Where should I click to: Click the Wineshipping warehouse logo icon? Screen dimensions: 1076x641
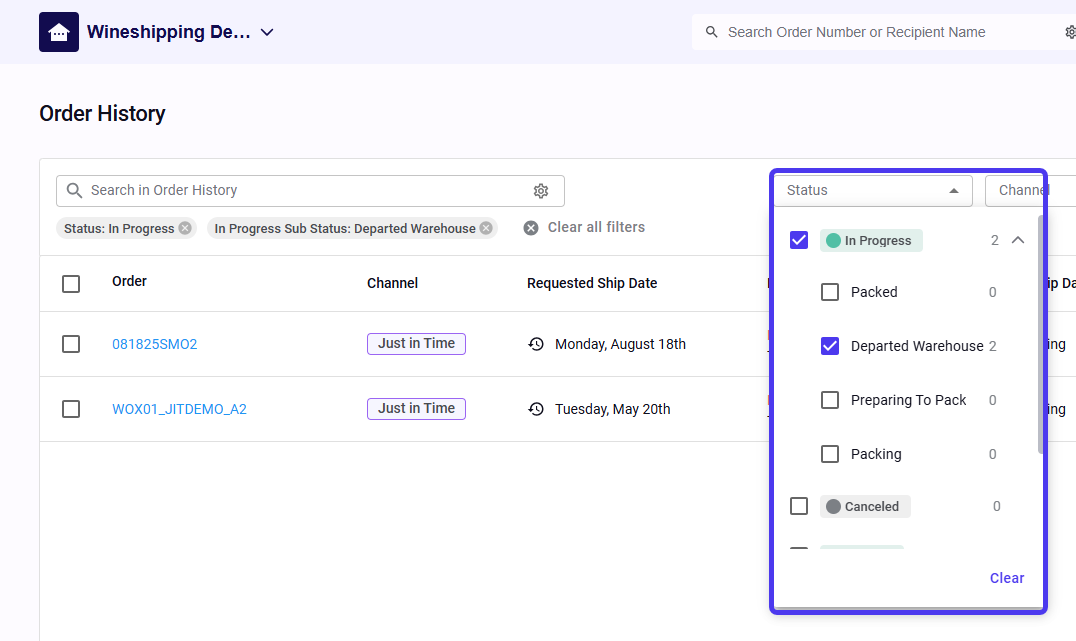tap(59, 32)
